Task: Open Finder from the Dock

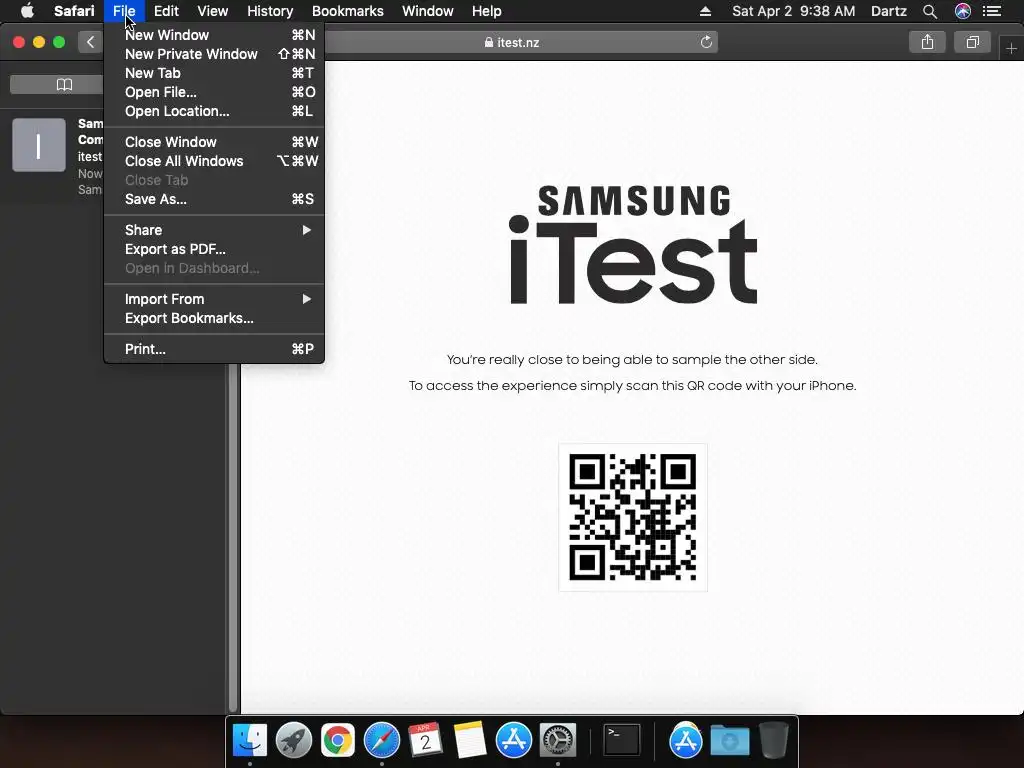Action: click(249, 741)
